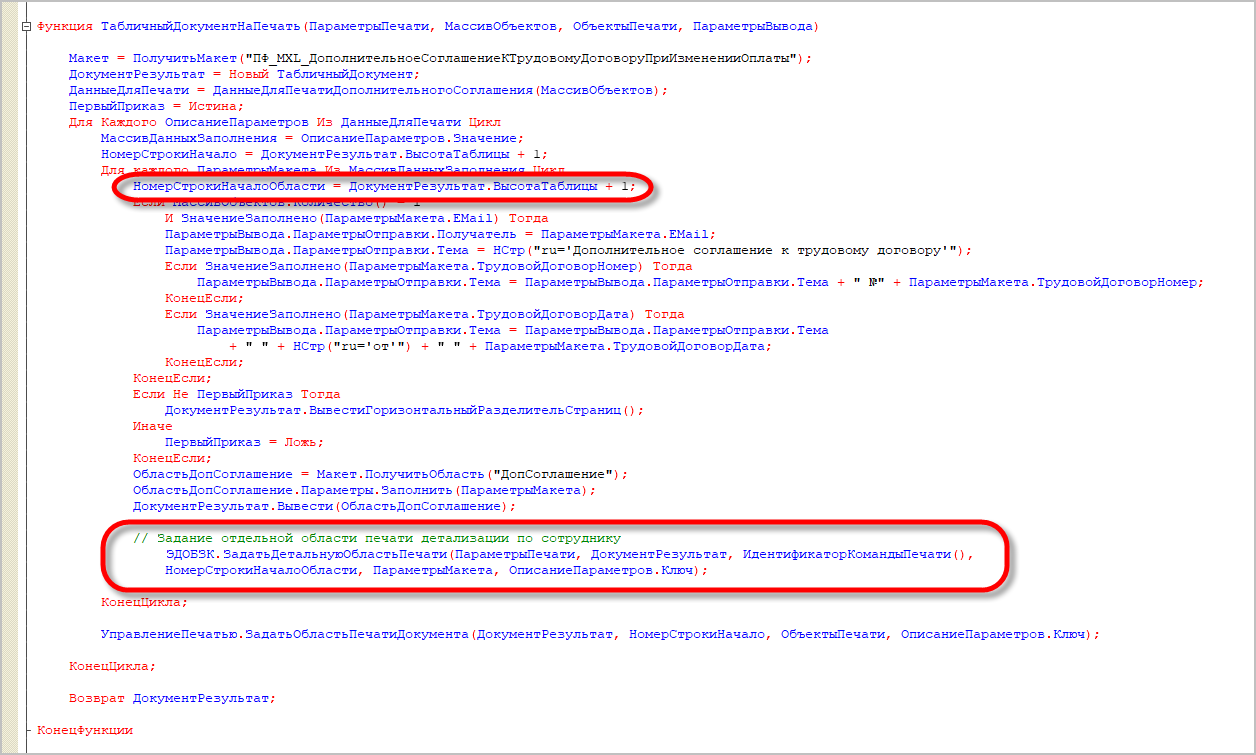The height and width of the screenshot is (755, 1256).
Task: Click line Возврат ДокументРезультат
Action: [x=173, y=698]
